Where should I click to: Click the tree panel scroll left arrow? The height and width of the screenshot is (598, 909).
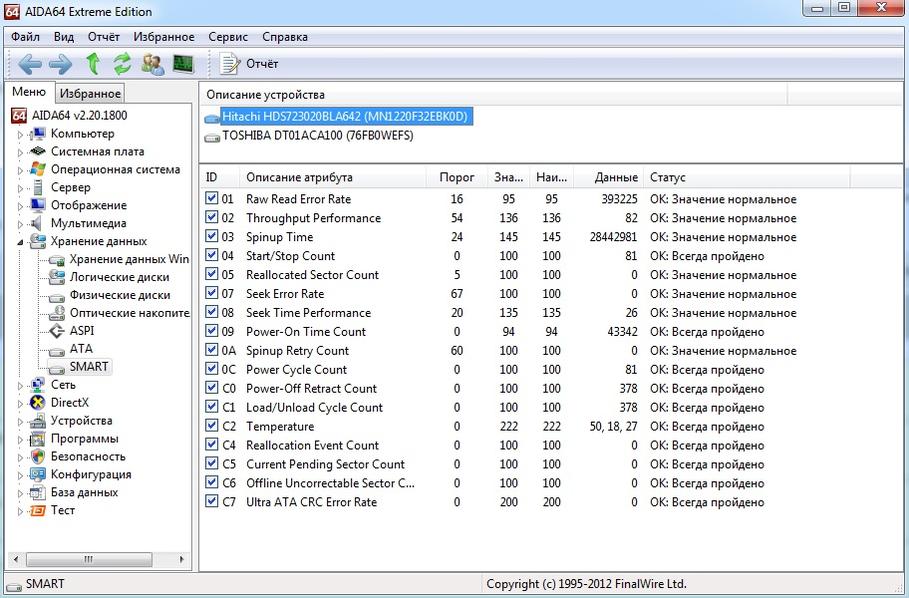pyautogui.click(x=16, y=559)
